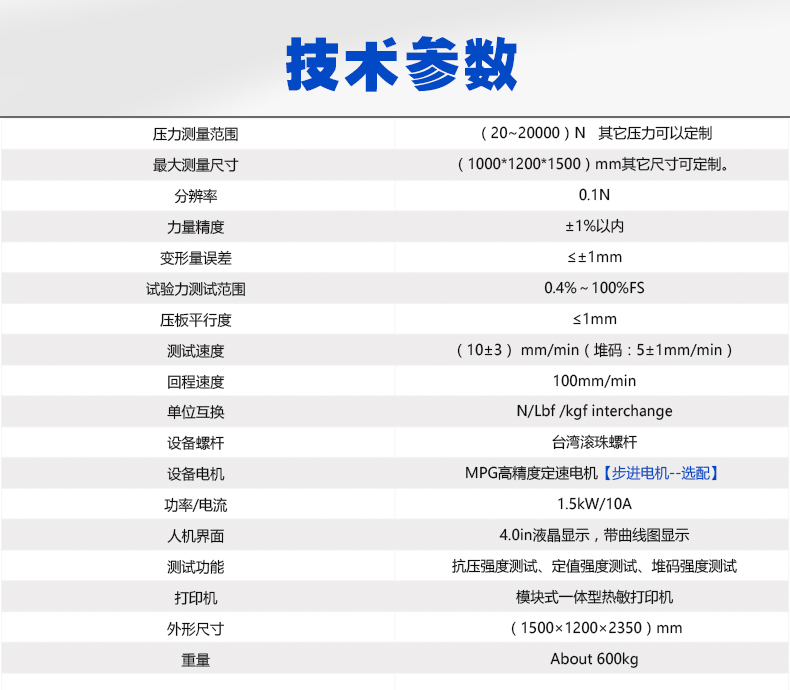
Task: Select the 压力测量范围 row label
Action: [195, 134]
